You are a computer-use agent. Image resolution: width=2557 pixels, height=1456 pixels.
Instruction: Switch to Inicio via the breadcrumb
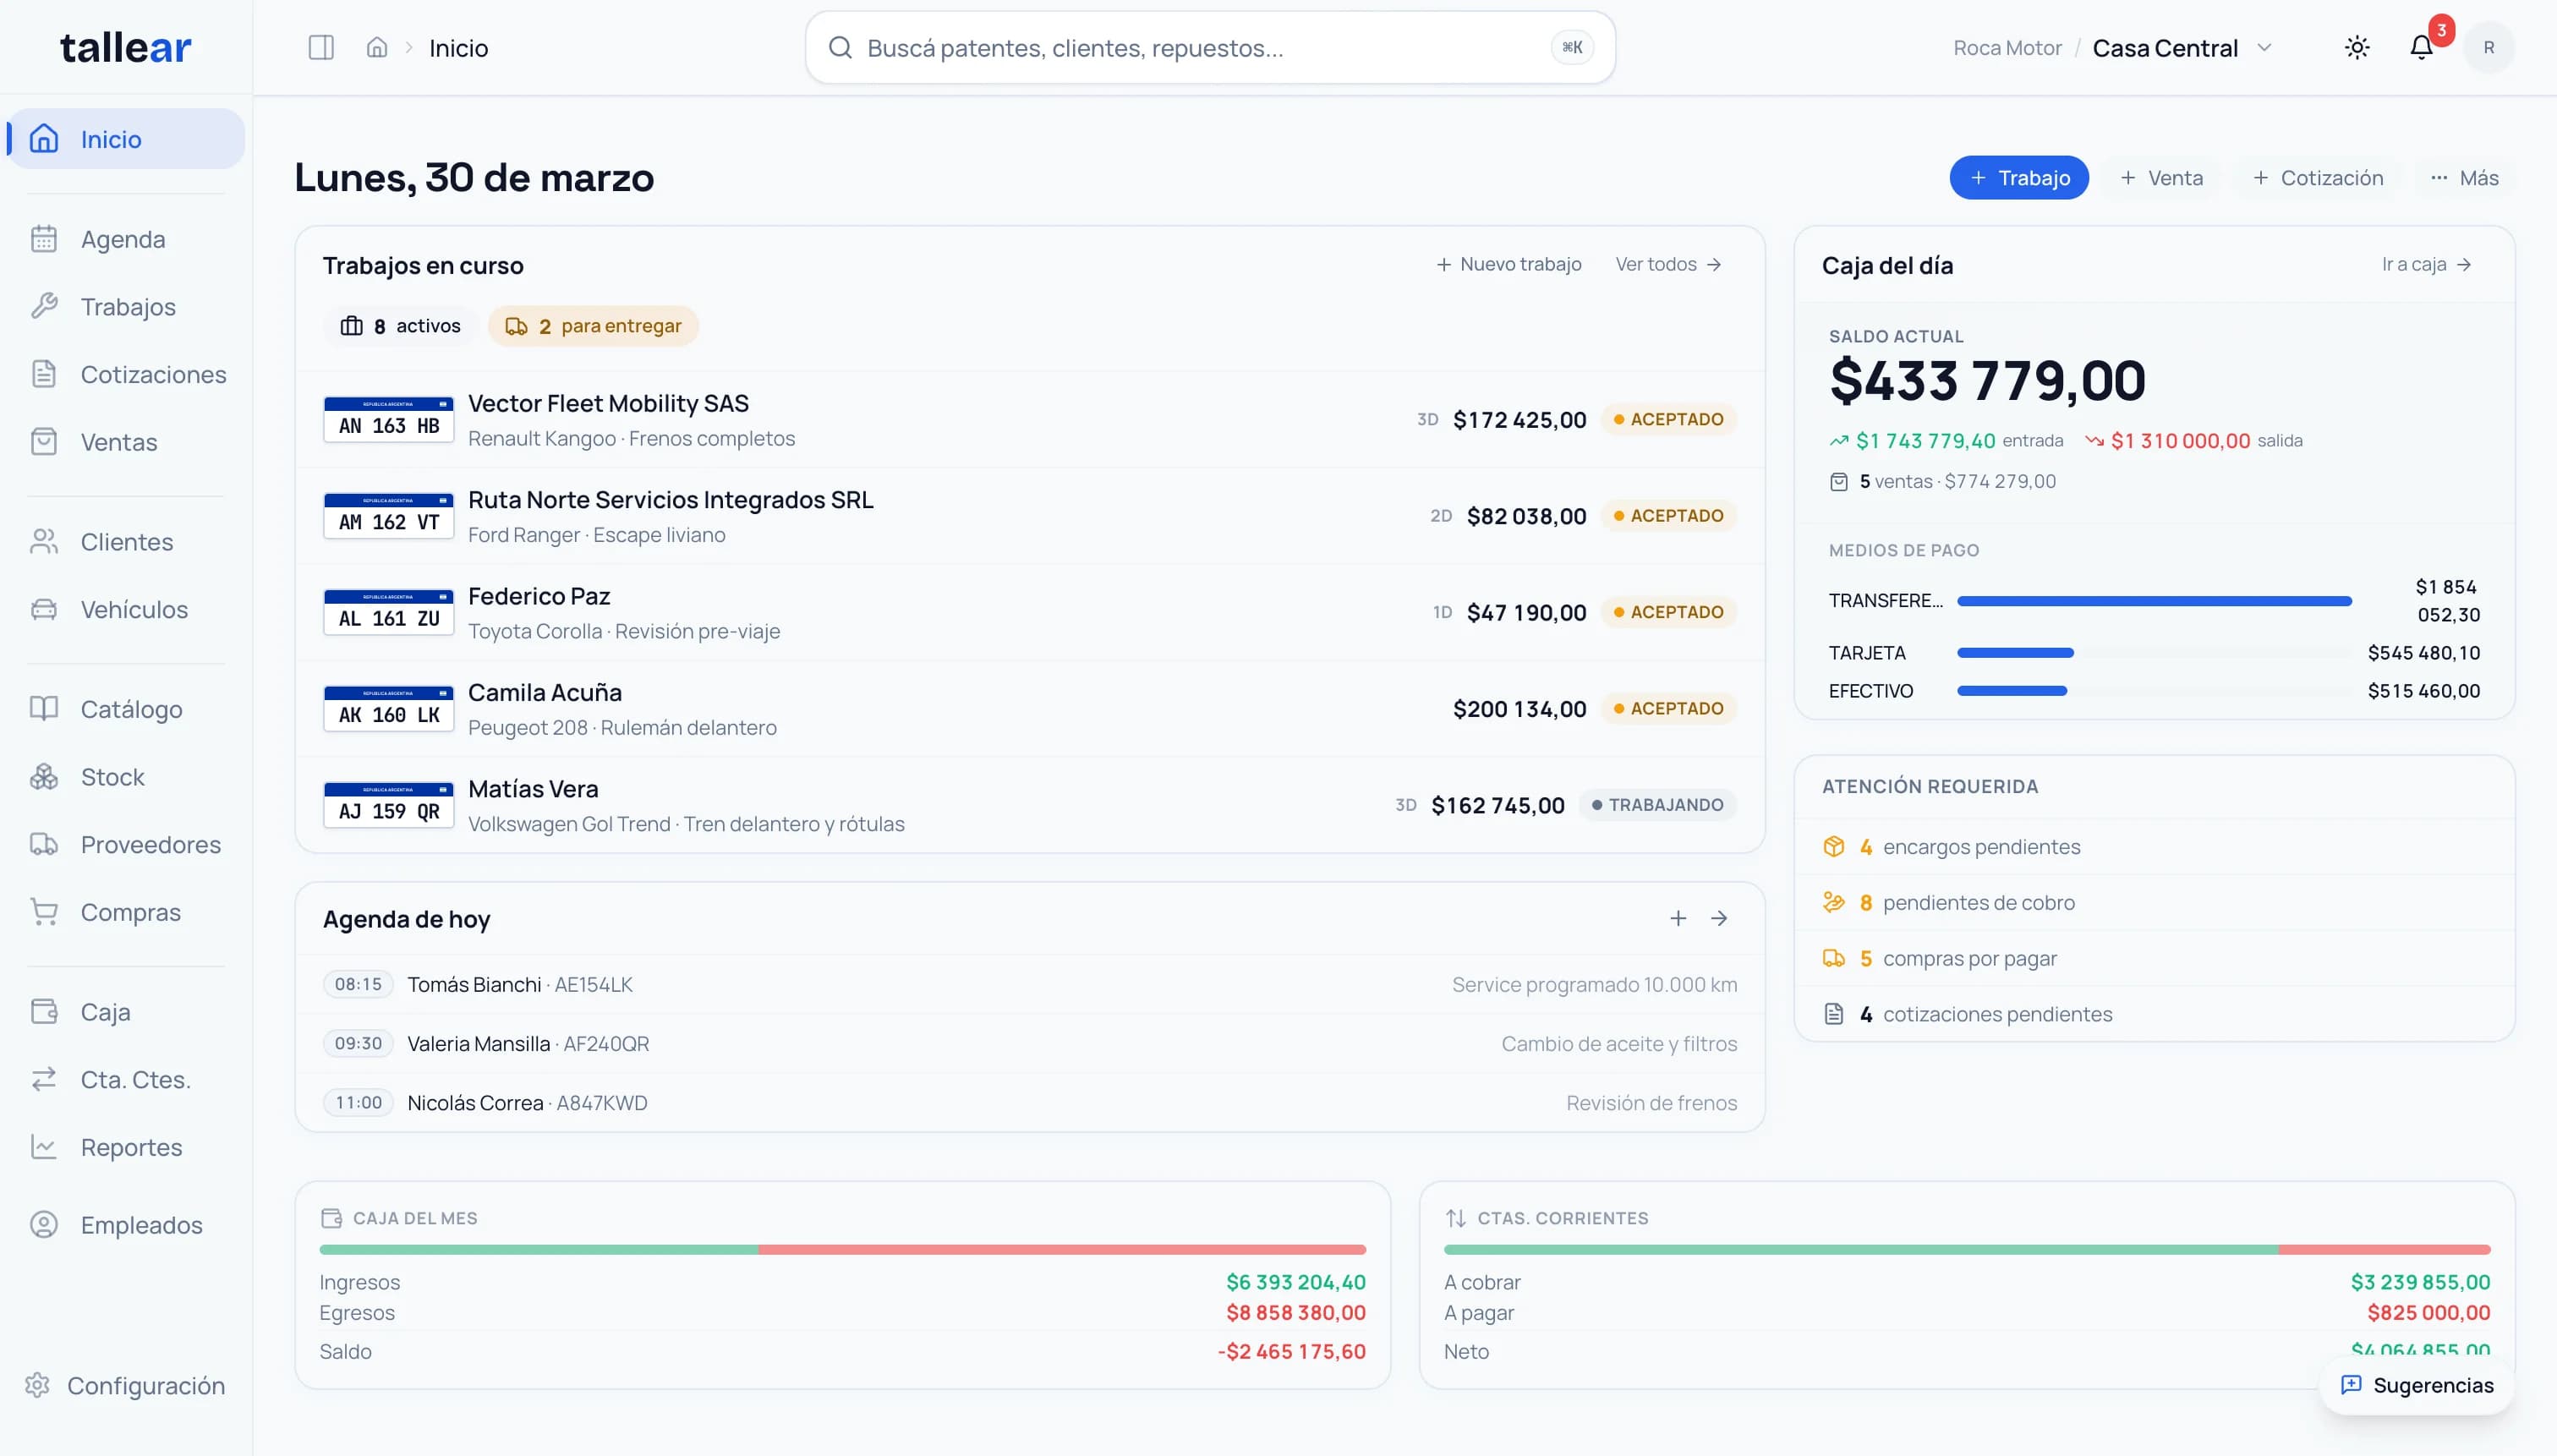coord(458,47)
